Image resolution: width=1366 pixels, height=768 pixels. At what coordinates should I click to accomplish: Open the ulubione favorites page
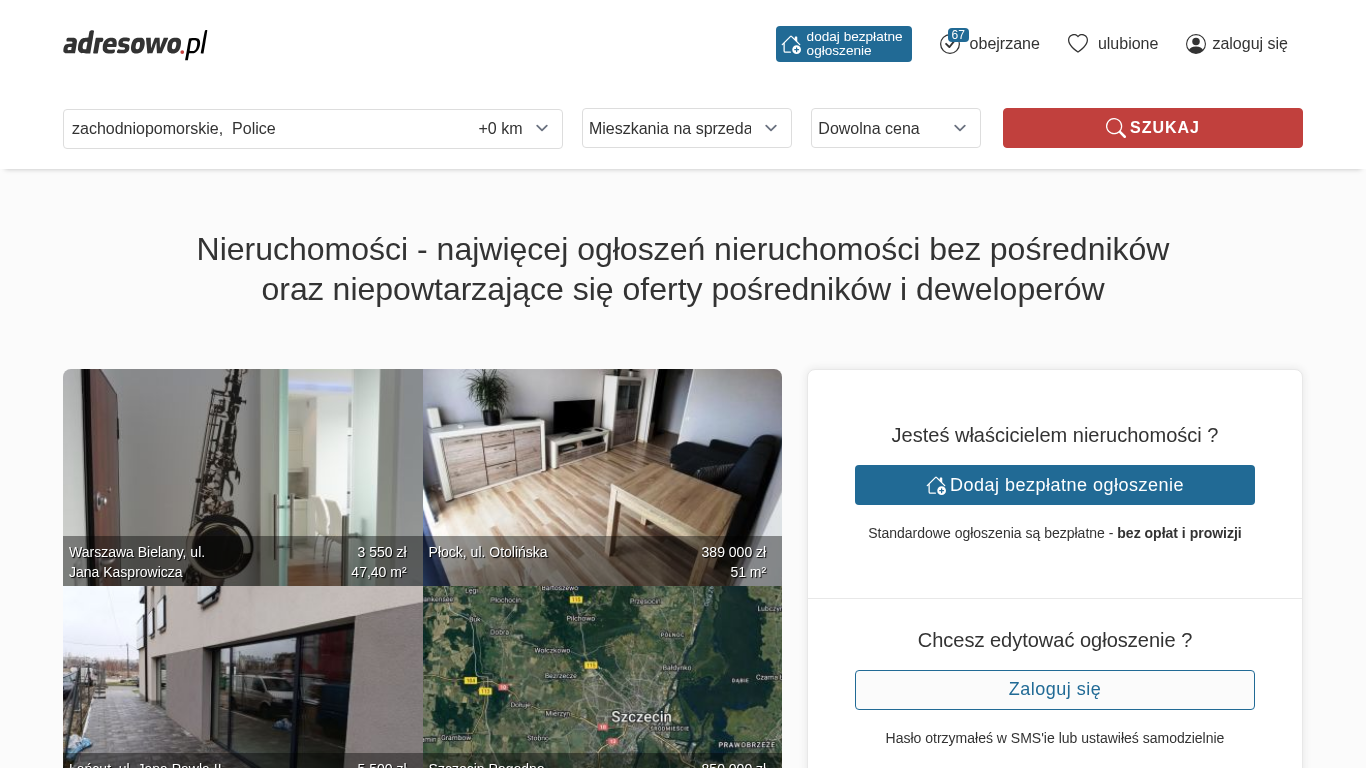[x=1127, y=44]
